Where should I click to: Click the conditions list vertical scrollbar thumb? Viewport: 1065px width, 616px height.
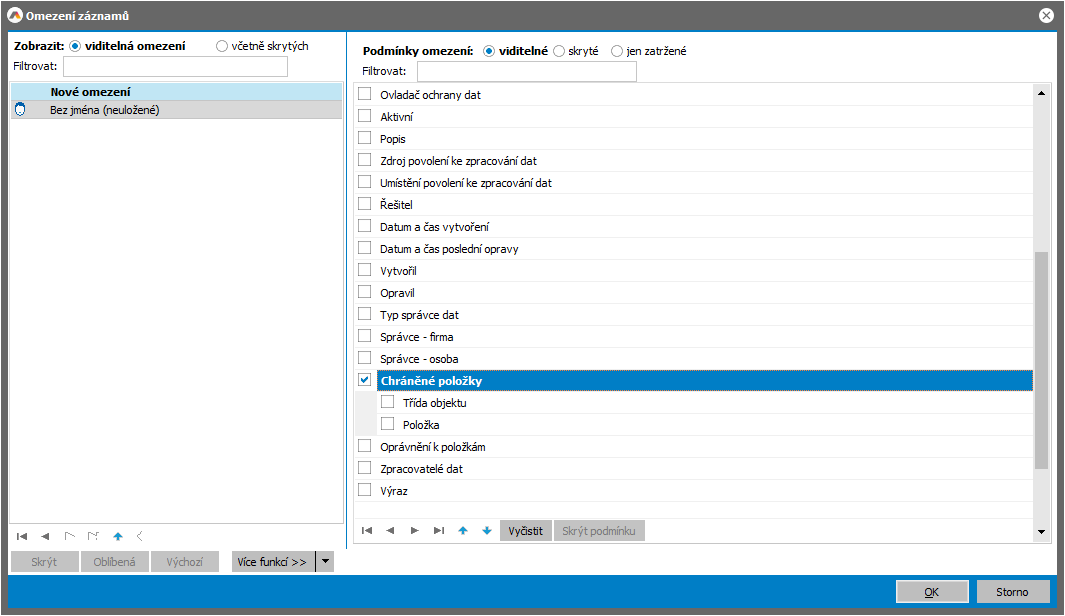[1040, 360]
